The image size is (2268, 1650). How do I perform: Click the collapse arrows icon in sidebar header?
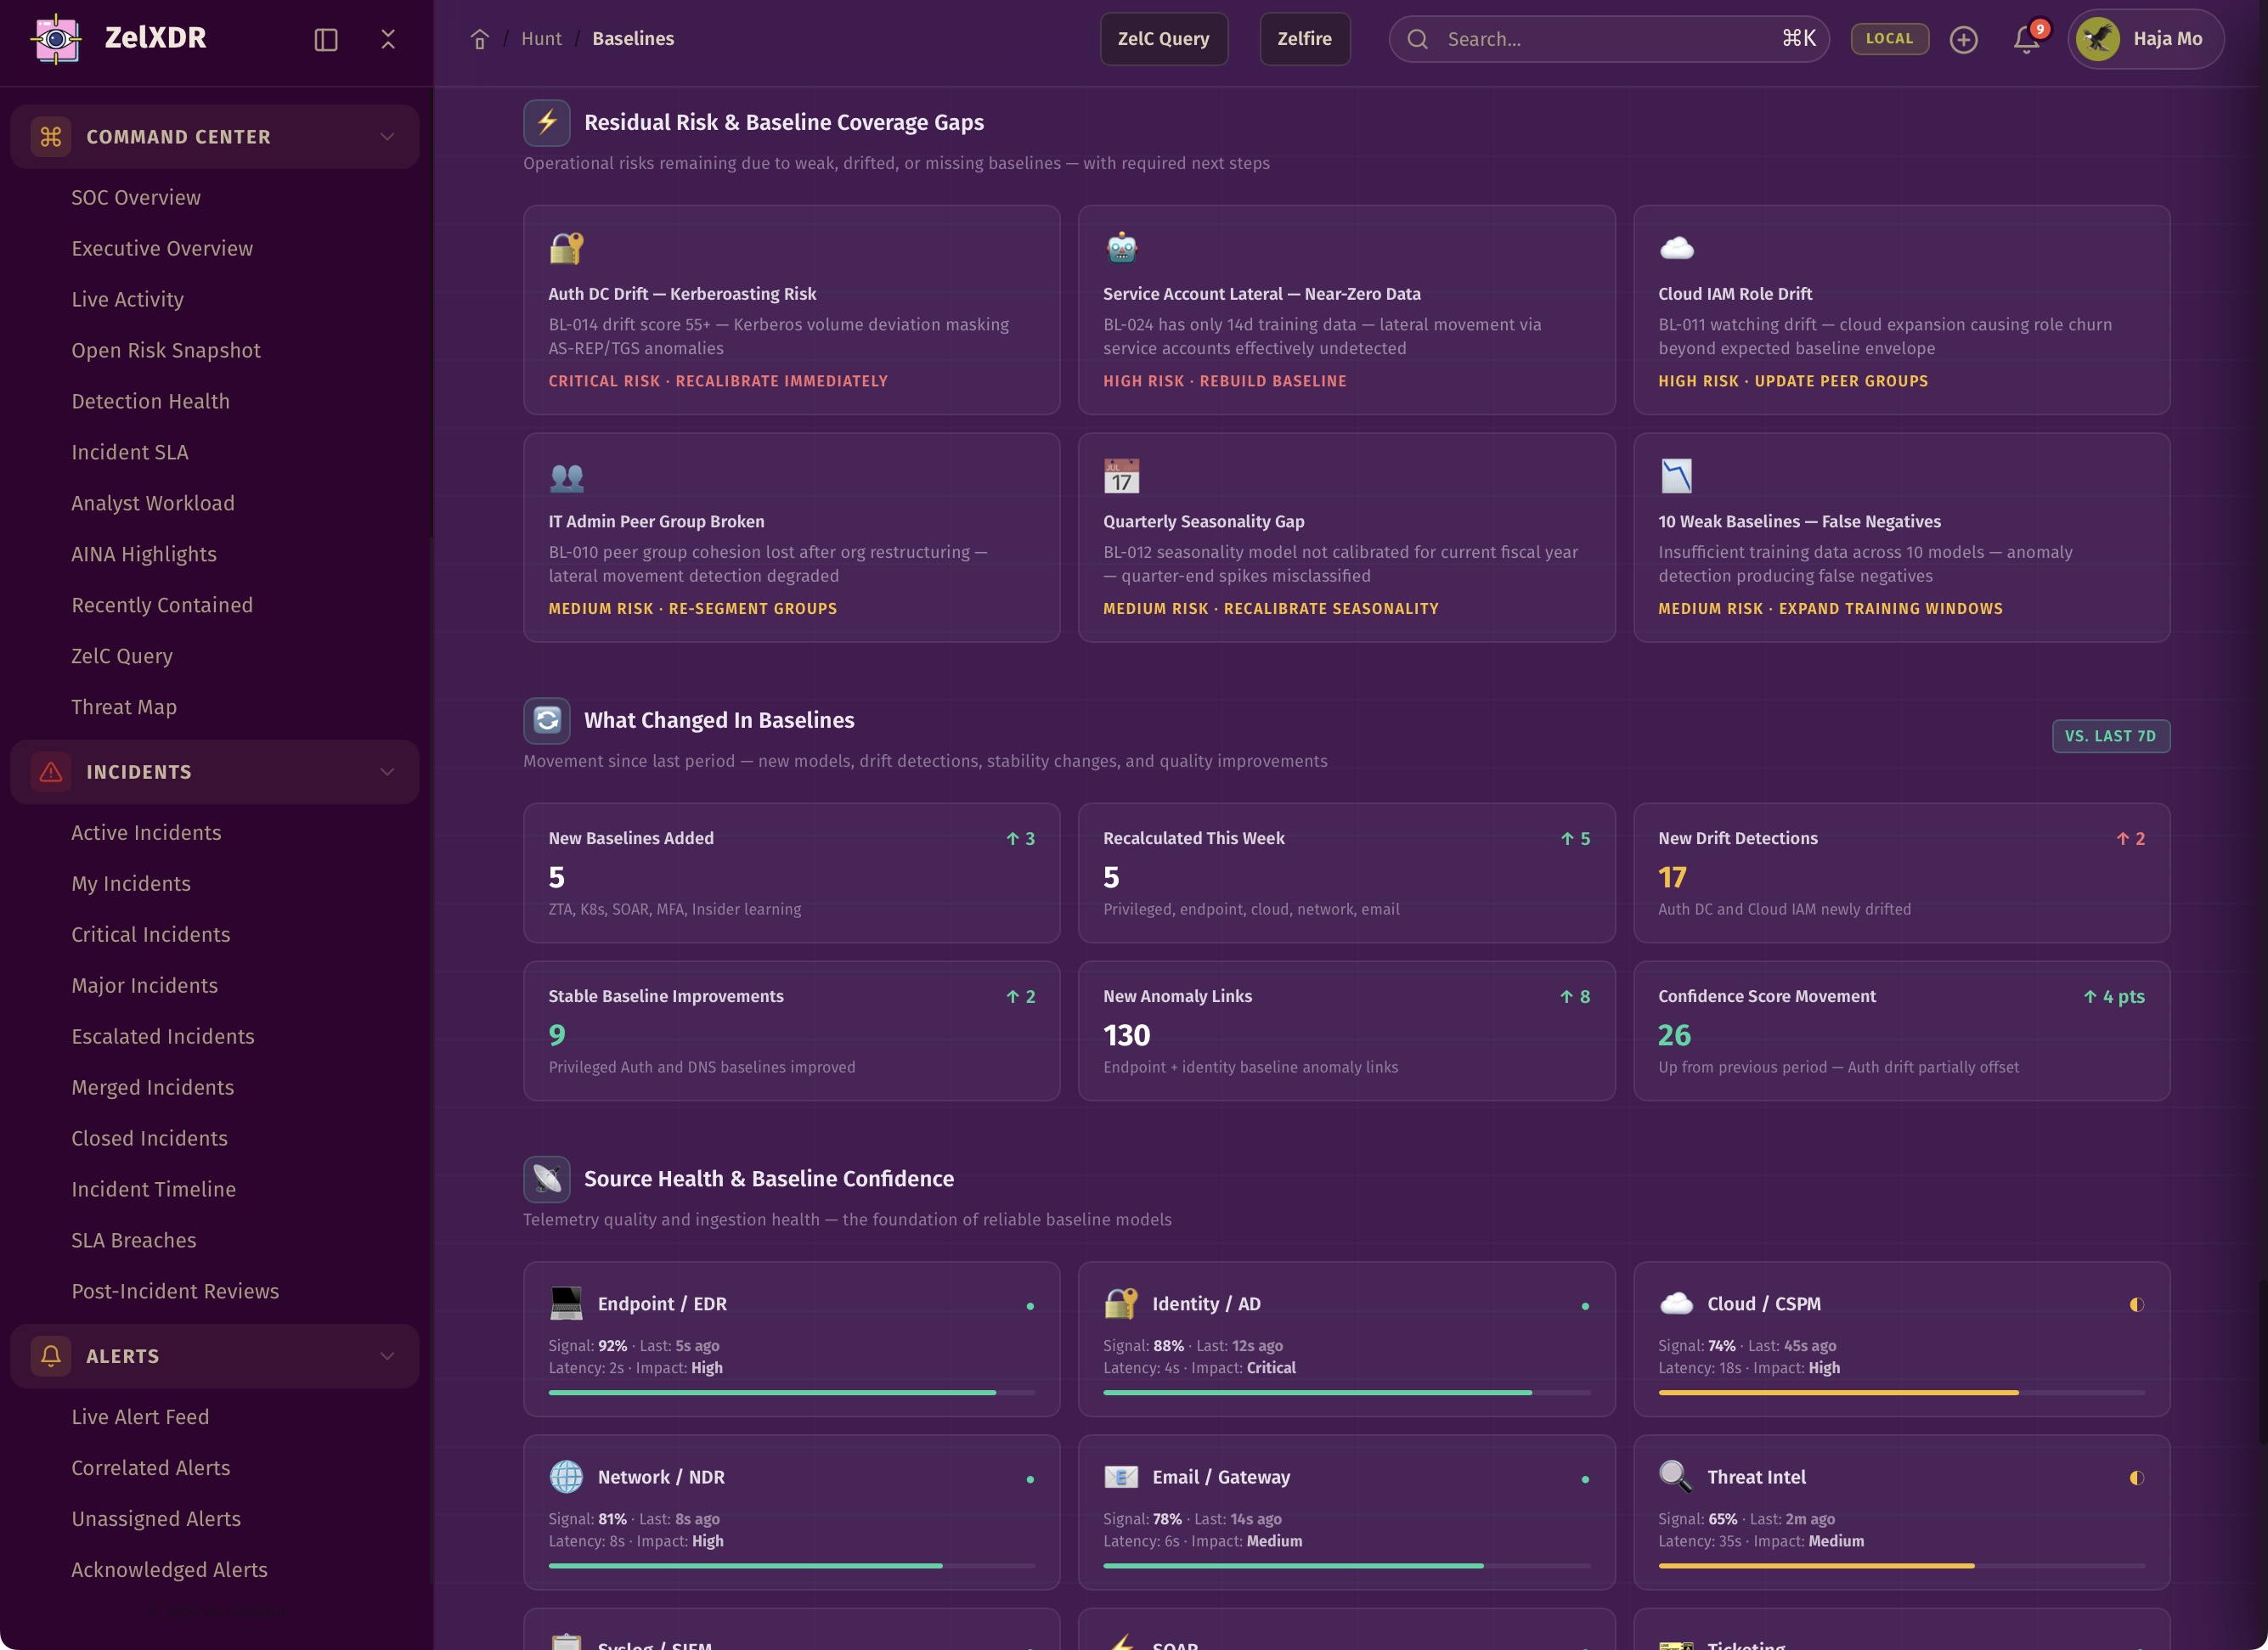[x=388, y=39]
